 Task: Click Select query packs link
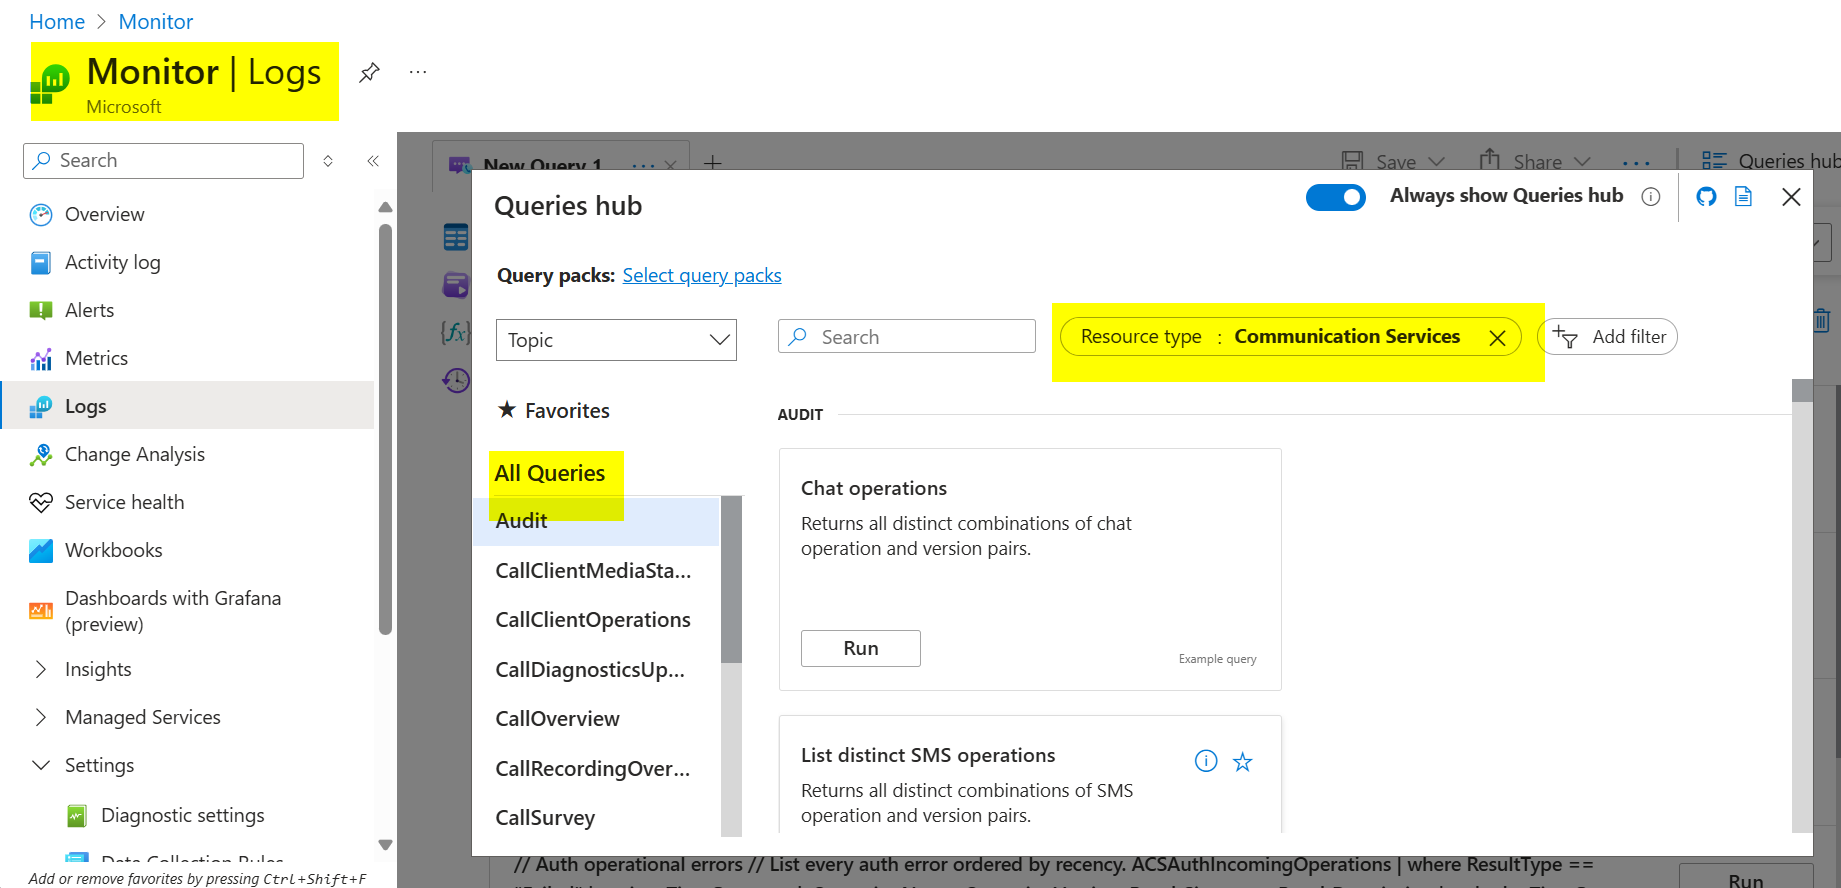702,275
